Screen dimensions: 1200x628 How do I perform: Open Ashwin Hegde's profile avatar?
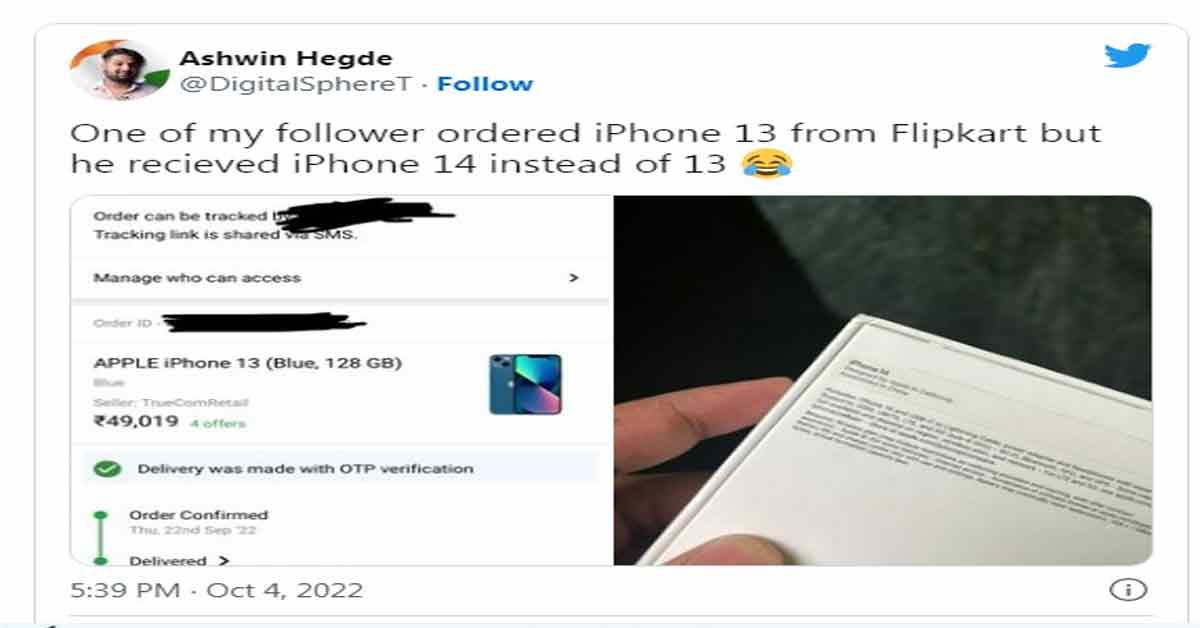pyautogui.click(x=118, y=70)
